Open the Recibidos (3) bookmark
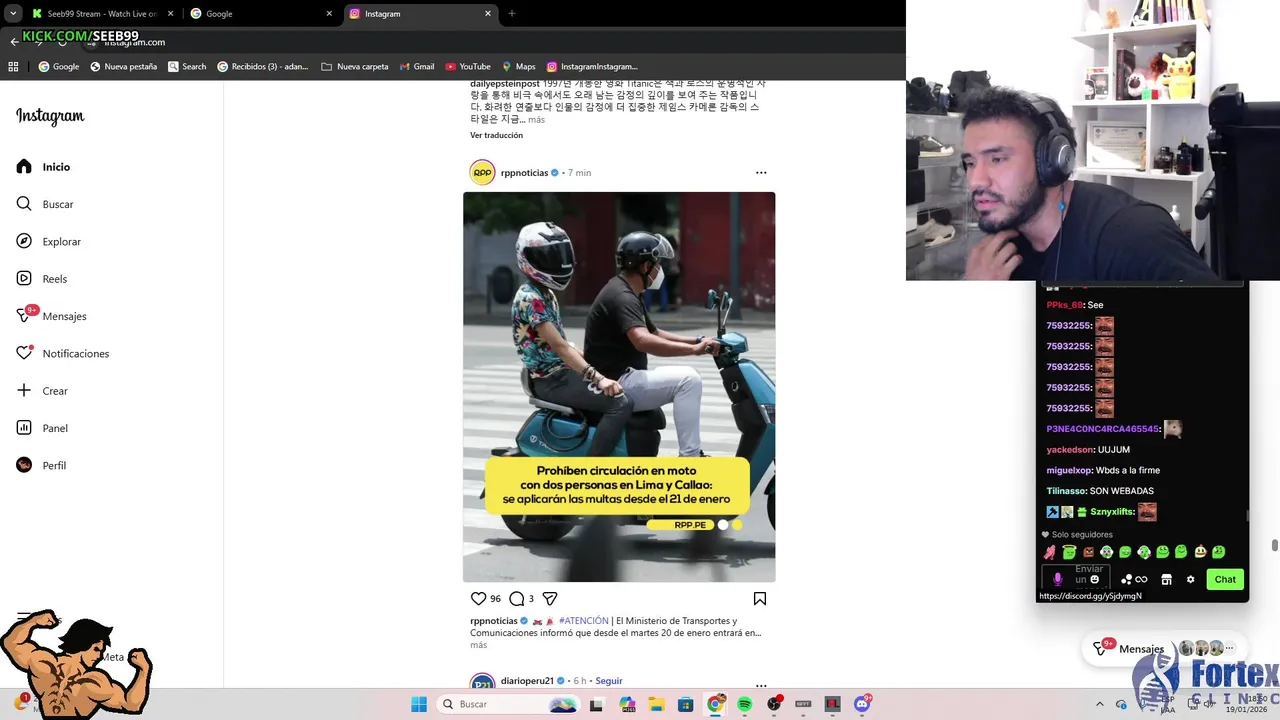Viewport: 1280px width, 720px height. [262, 67]
